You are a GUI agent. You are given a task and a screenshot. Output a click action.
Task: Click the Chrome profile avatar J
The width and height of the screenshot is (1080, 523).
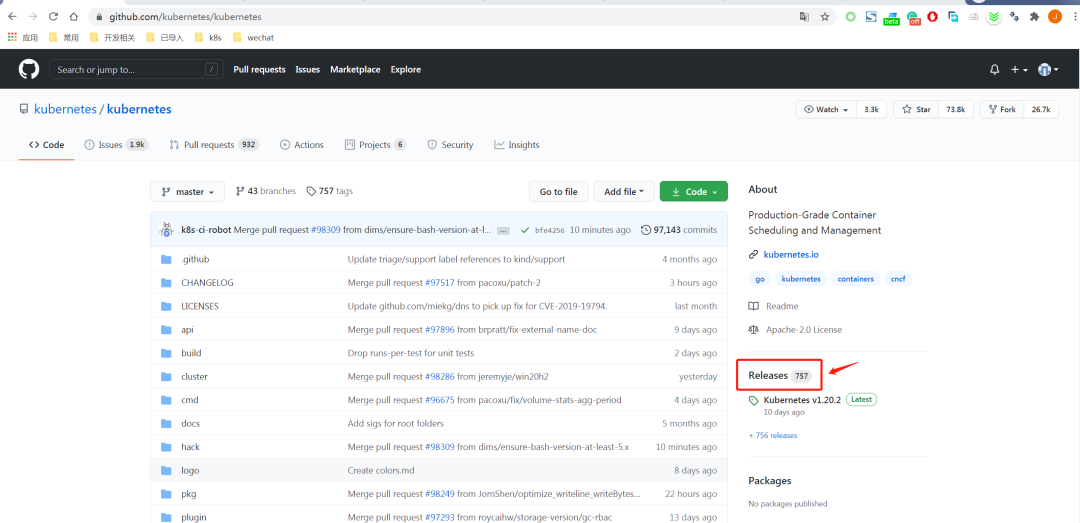[1055, 17]
